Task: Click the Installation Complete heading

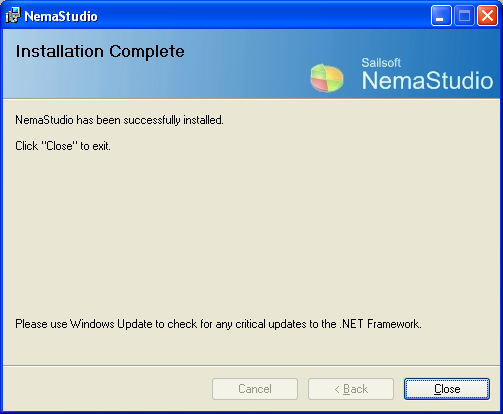Action: tap(100, 51)
